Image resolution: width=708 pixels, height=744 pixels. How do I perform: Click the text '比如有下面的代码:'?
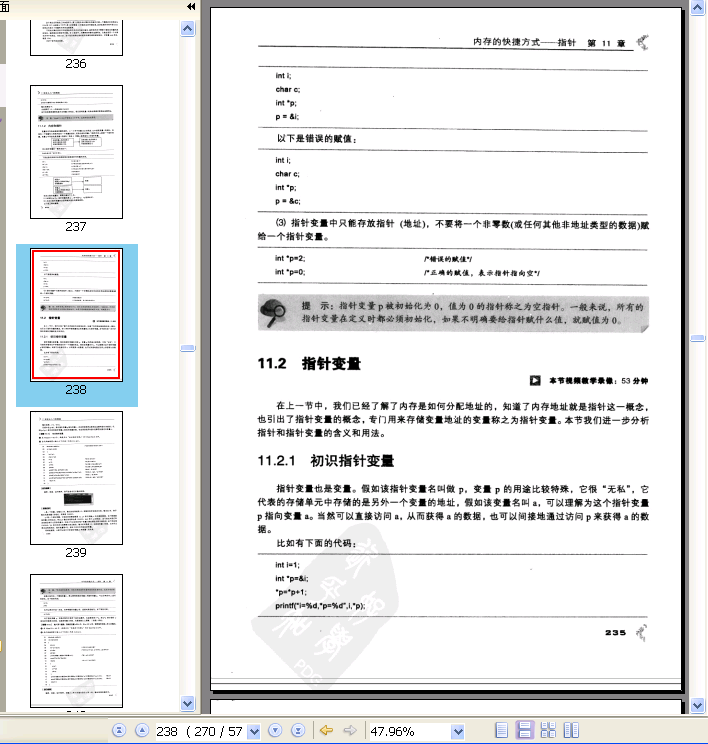point(316,543)
